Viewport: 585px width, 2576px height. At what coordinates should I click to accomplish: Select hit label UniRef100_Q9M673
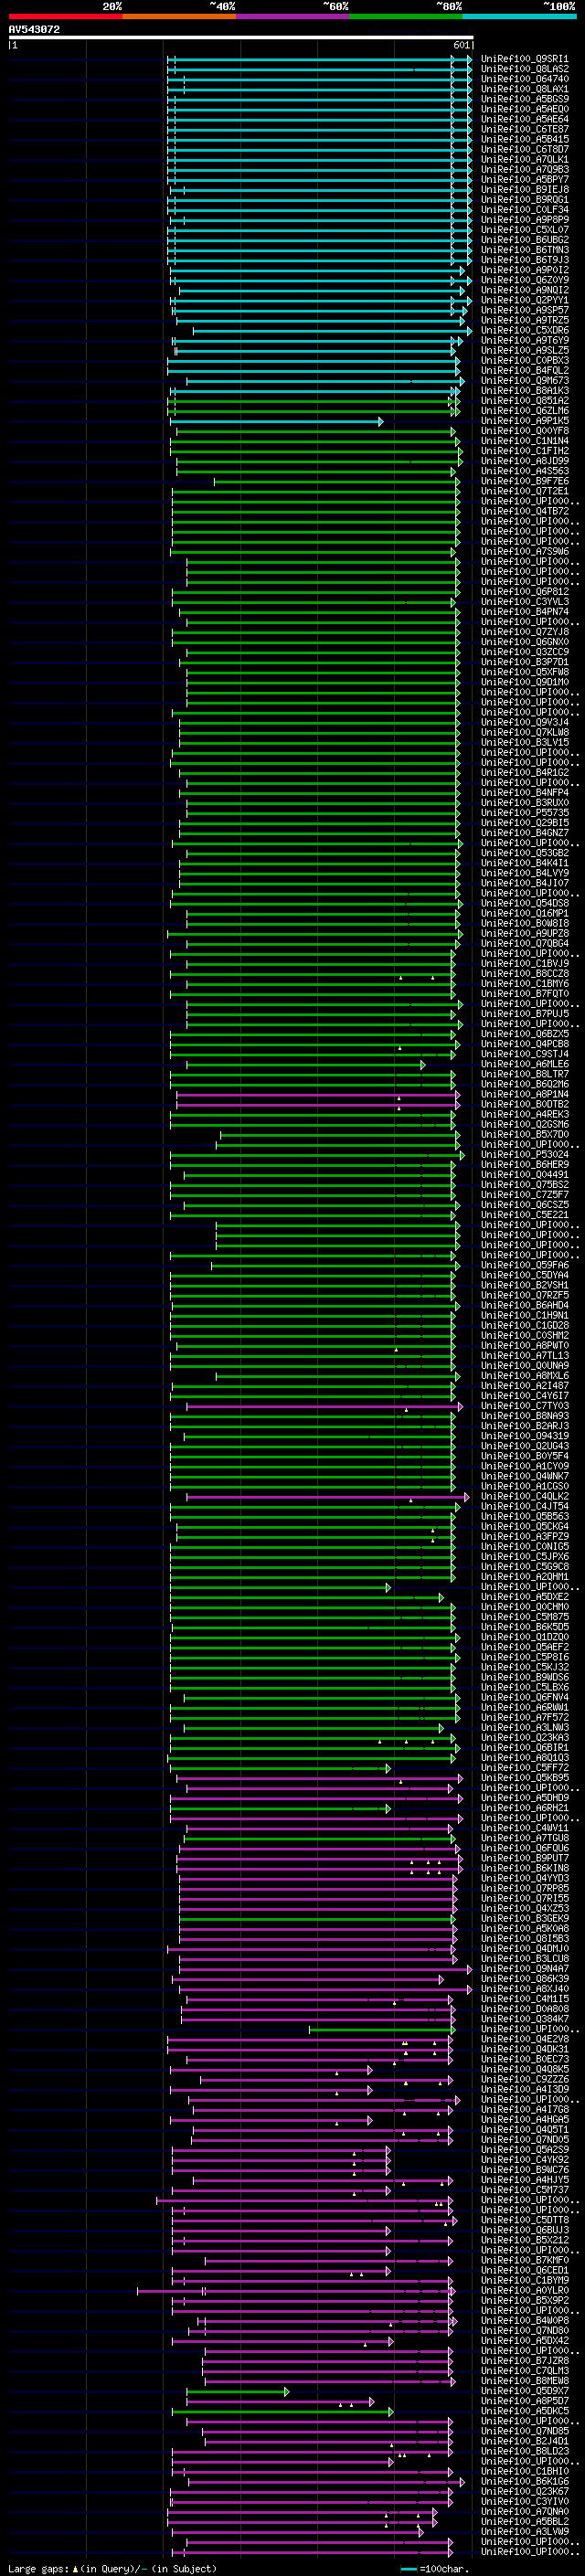524,380
